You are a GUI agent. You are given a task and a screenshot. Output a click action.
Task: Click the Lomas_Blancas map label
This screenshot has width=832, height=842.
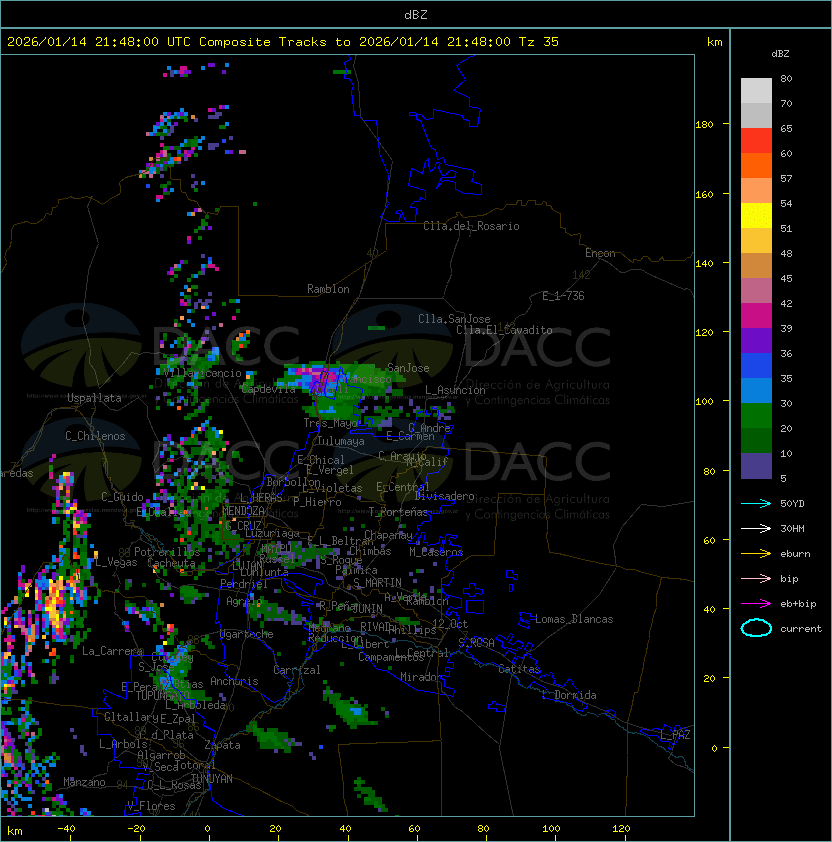(x=574, y=619)
